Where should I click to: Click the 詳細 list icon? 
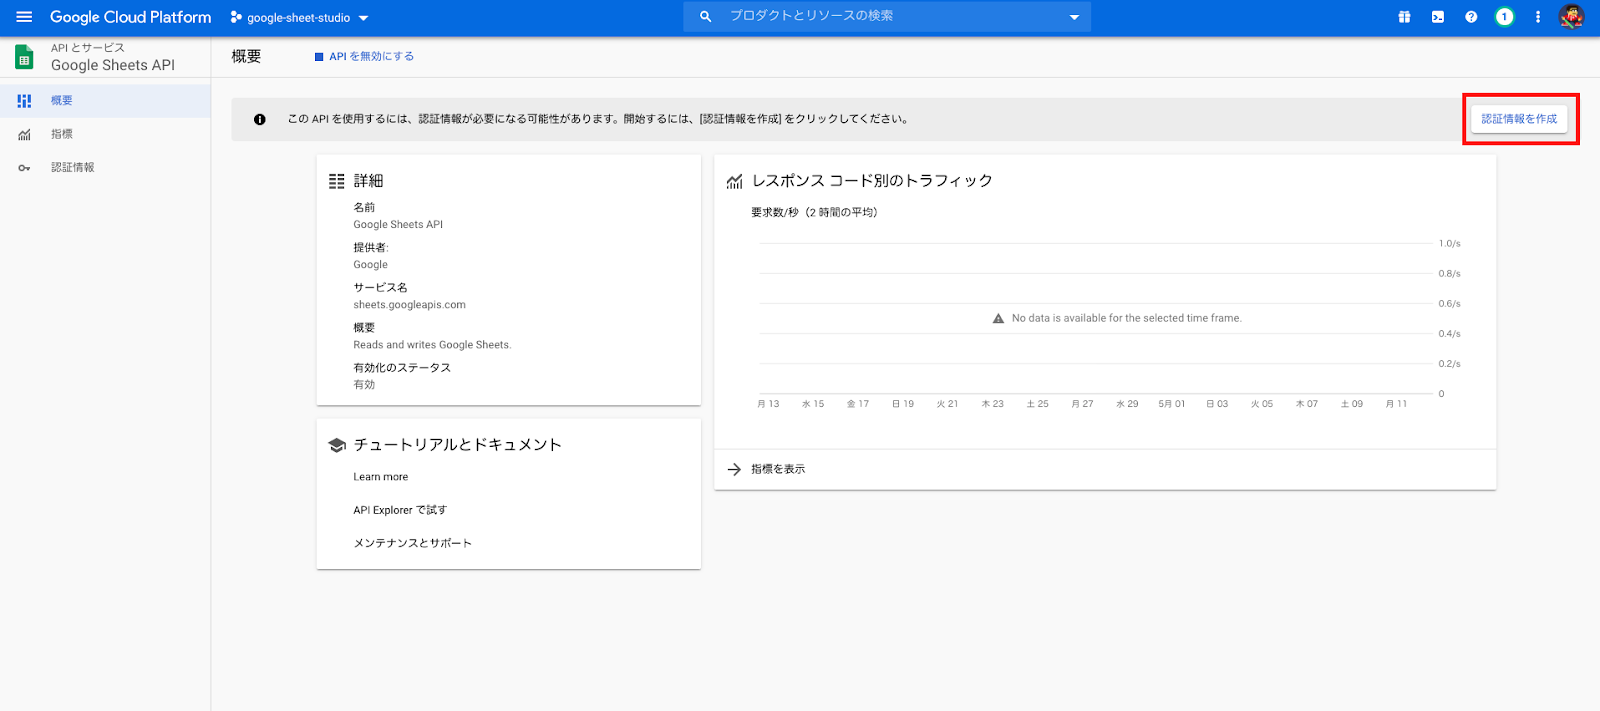(x=337, y=181)
